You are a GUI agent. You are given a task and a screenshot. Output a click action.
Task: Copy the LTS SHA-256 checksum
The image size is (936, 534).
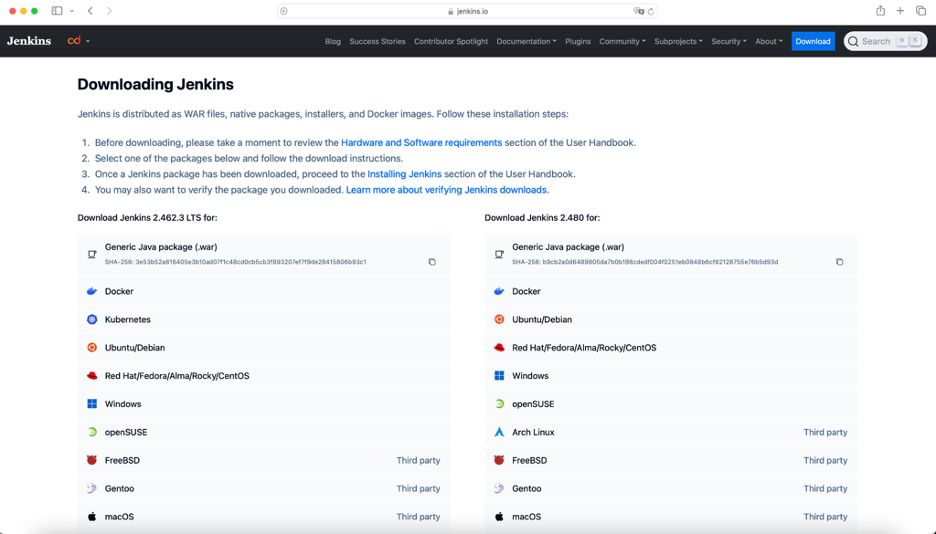[432, 262]
